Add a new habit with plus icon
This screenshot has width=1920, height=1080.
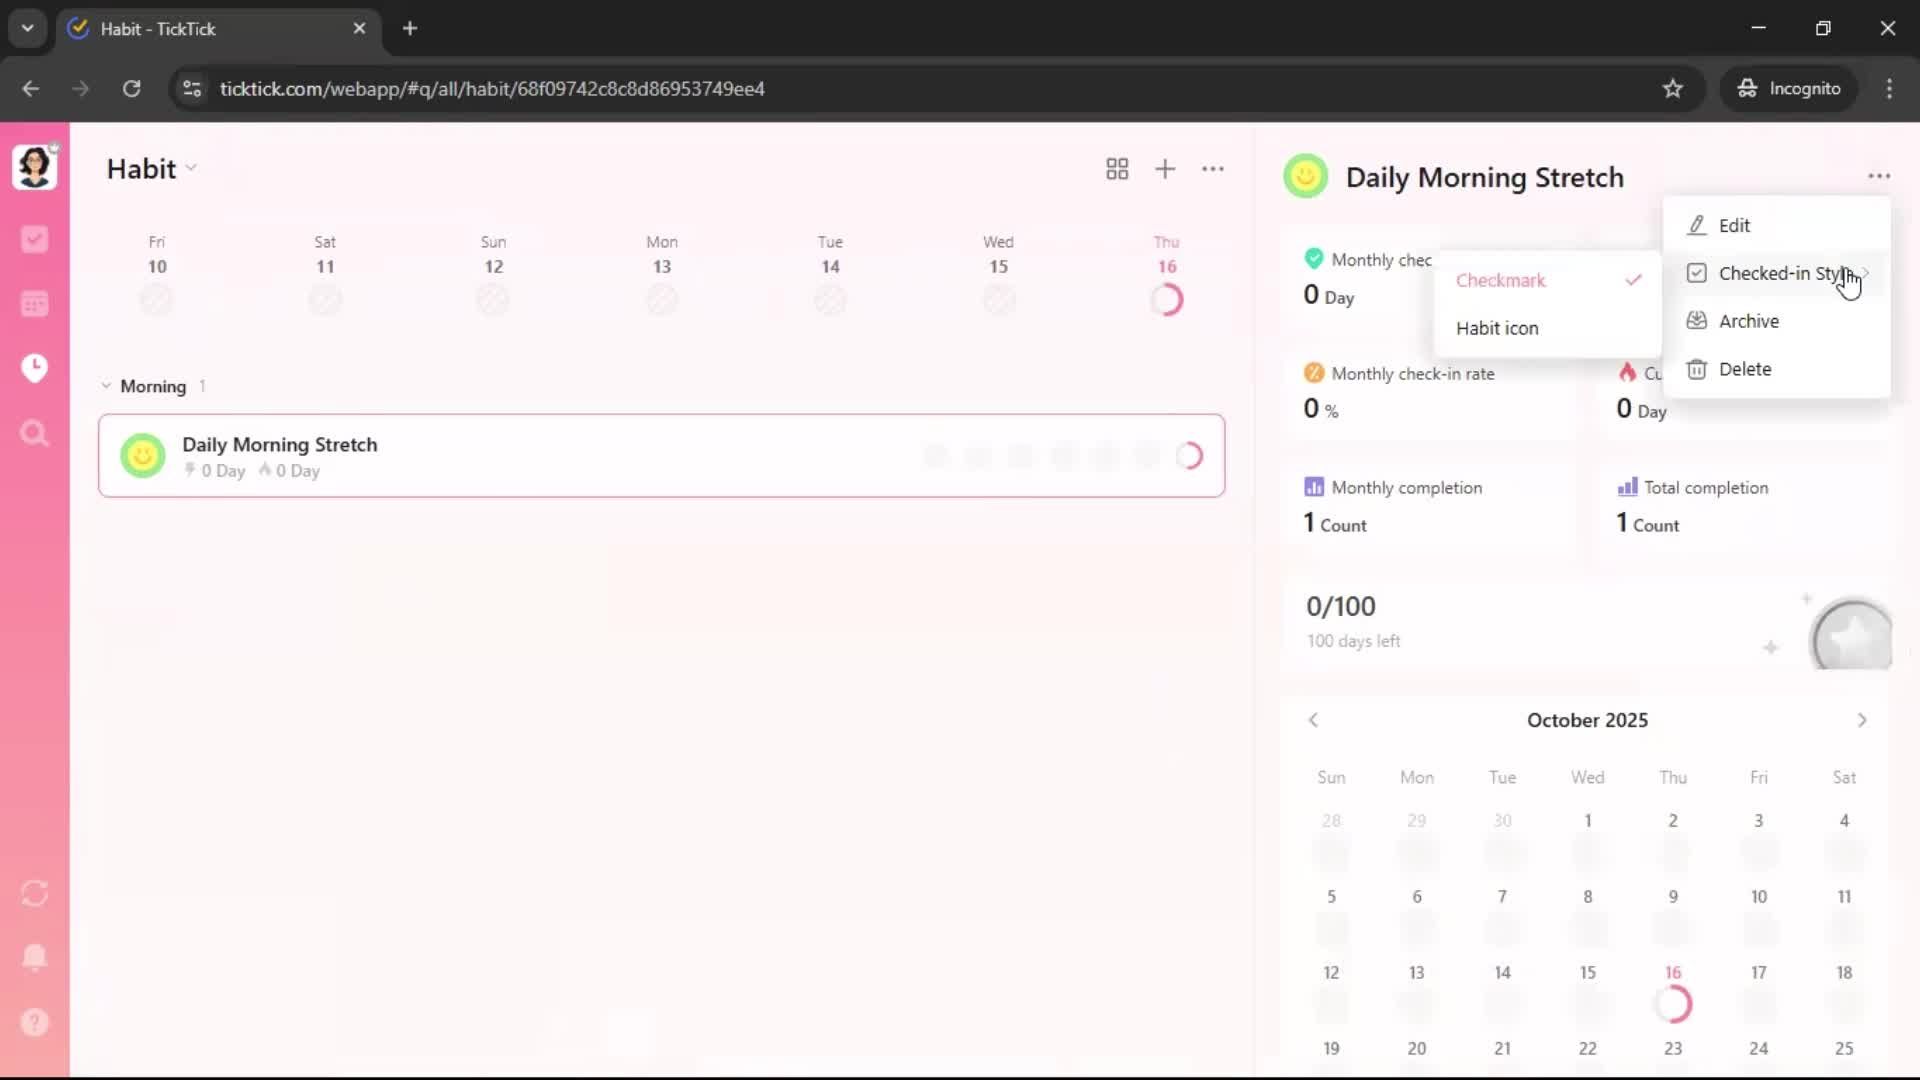[x=1165, y=169]
